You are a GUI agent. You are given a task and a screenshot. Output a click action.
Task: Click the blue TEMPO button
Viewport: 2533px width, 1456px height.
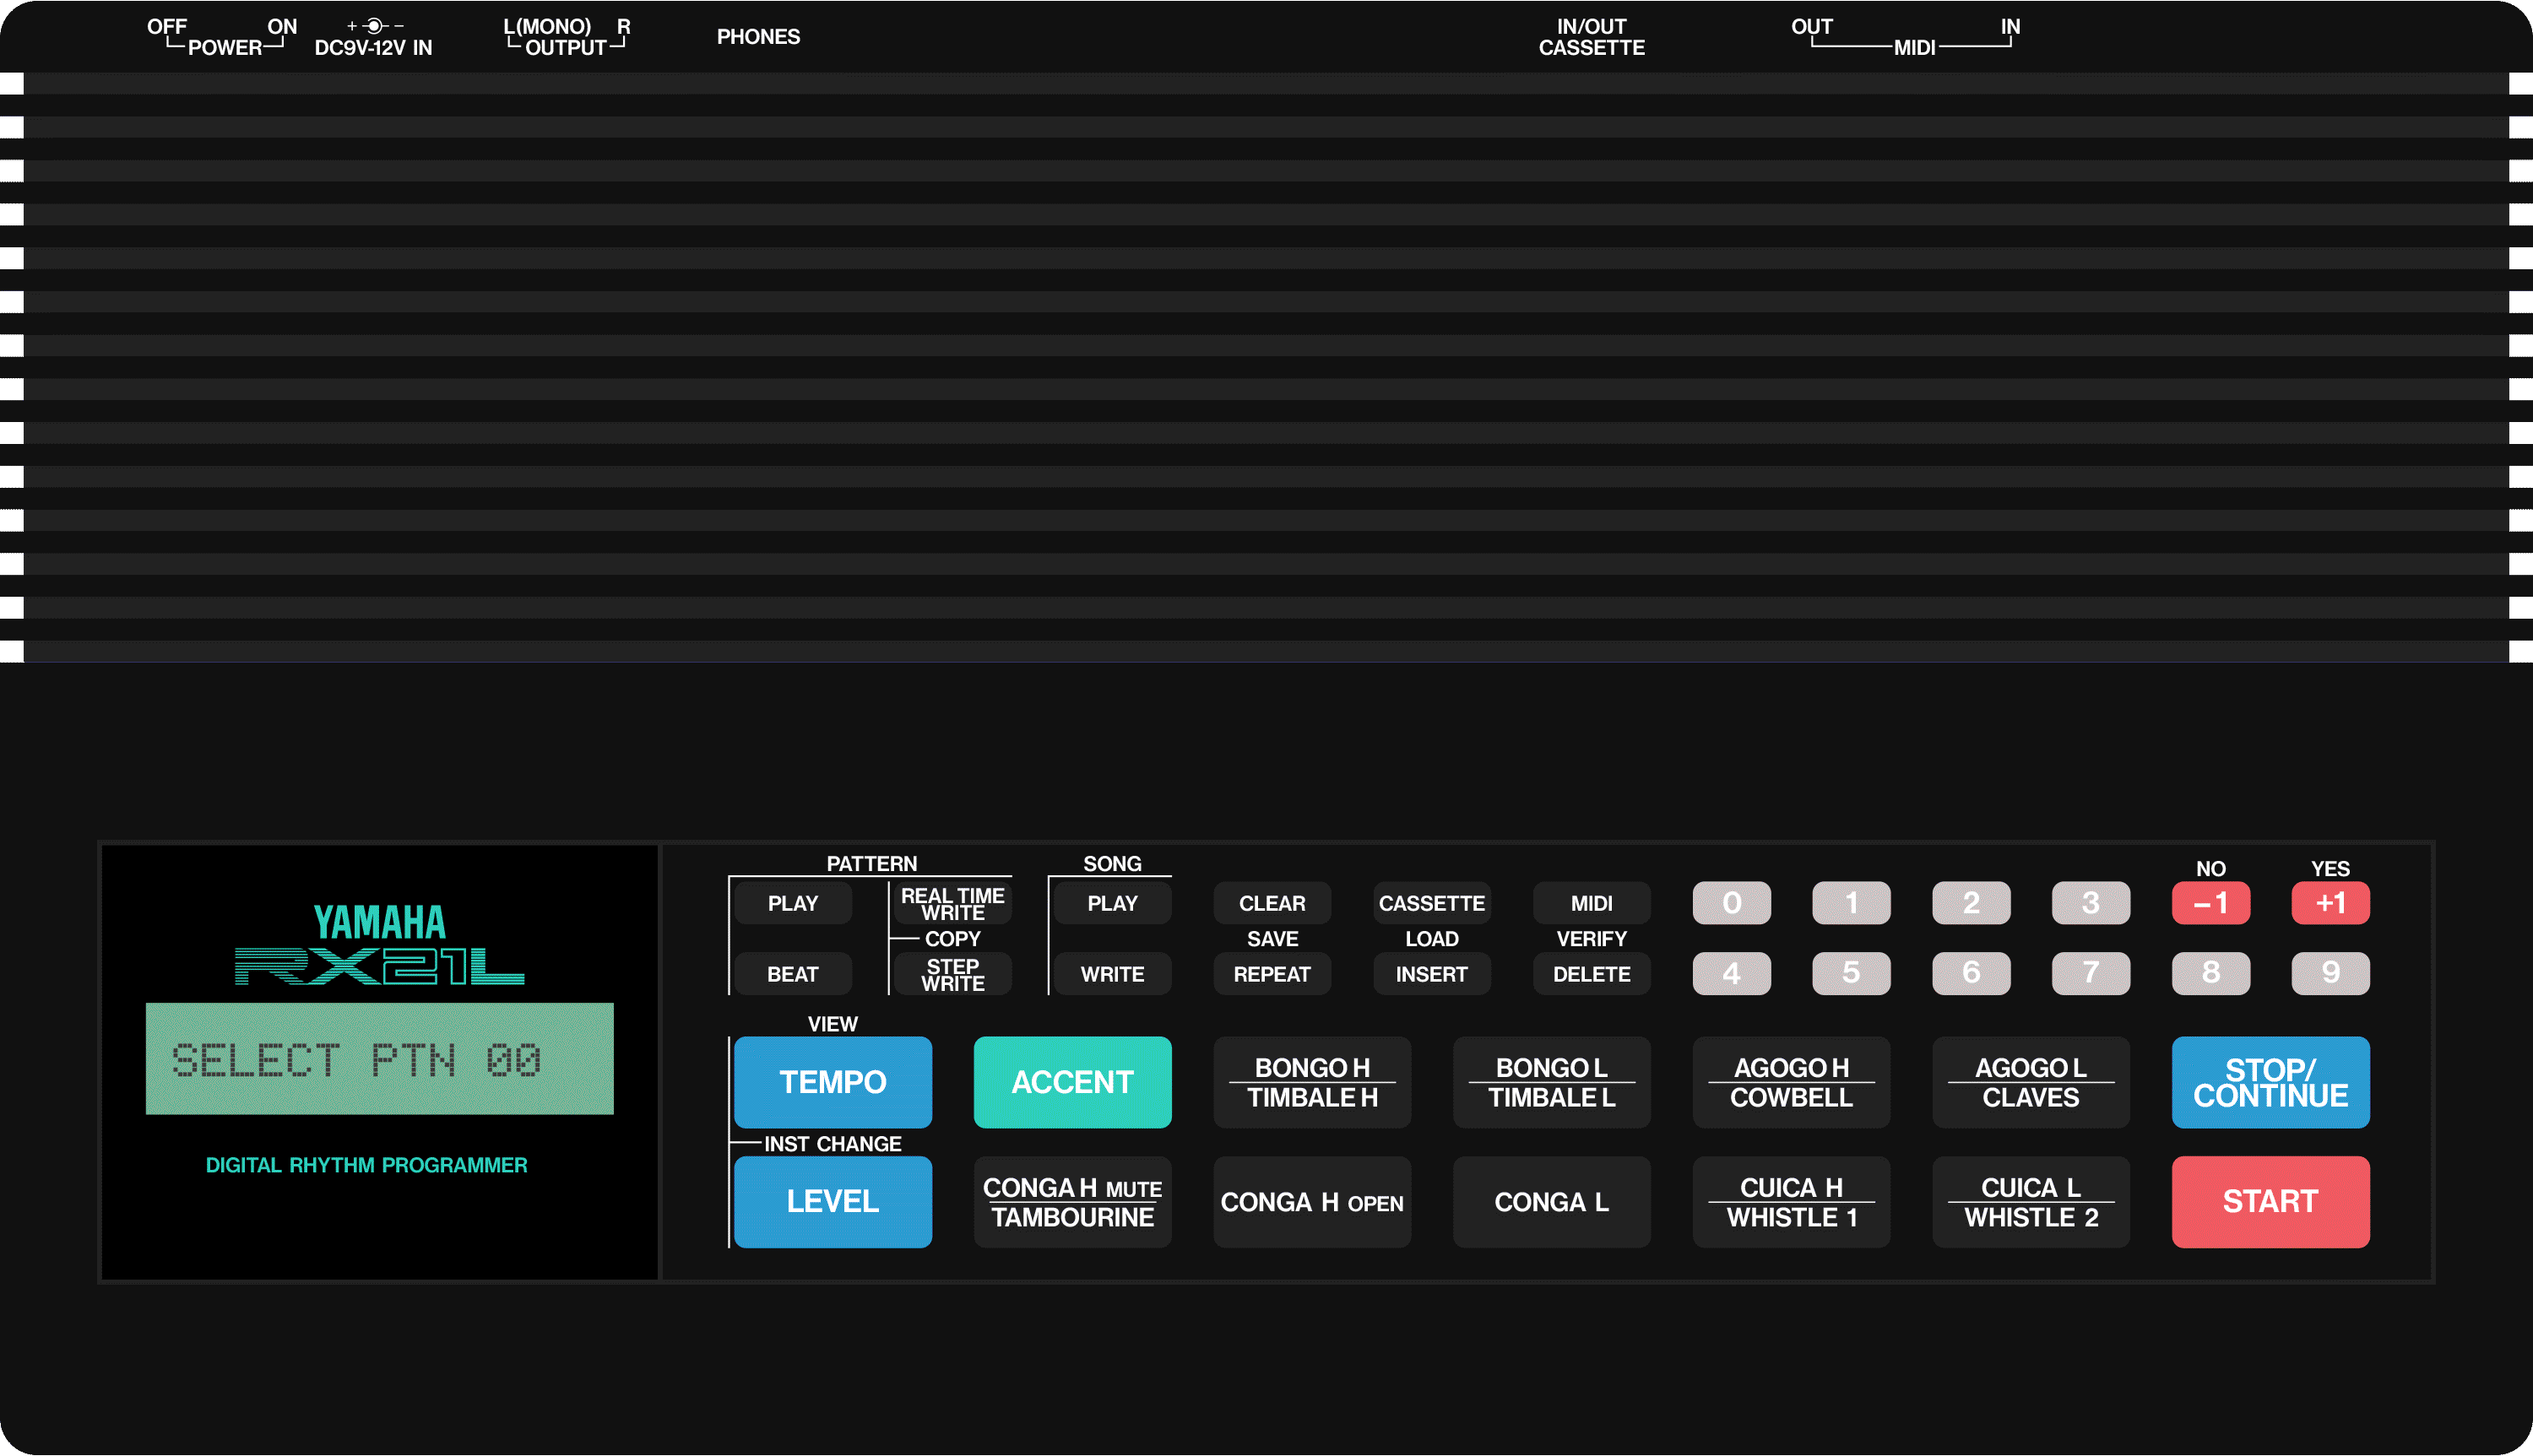point(833,1082)
